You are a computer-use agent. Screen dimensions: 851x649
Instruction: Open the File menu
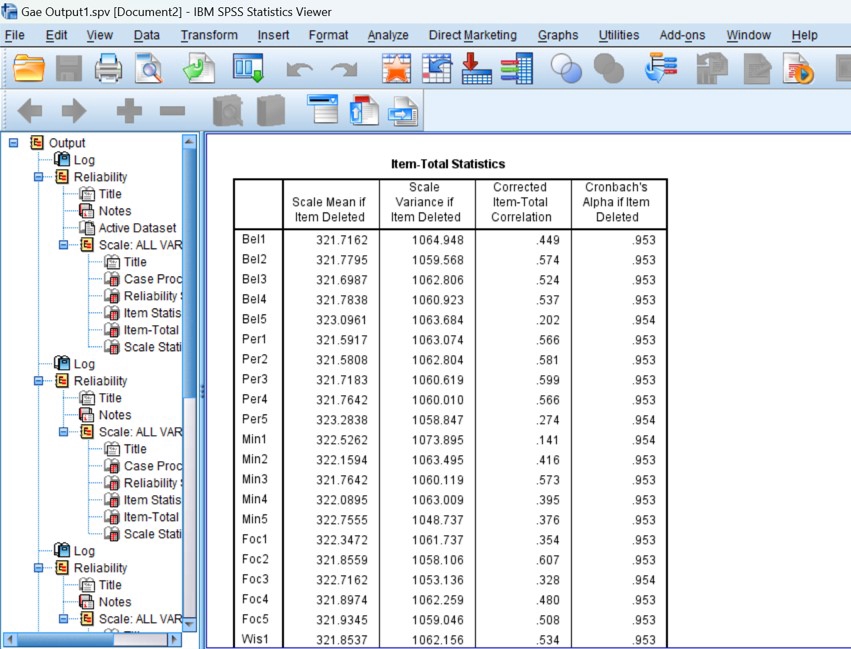(x=15, y=35)
